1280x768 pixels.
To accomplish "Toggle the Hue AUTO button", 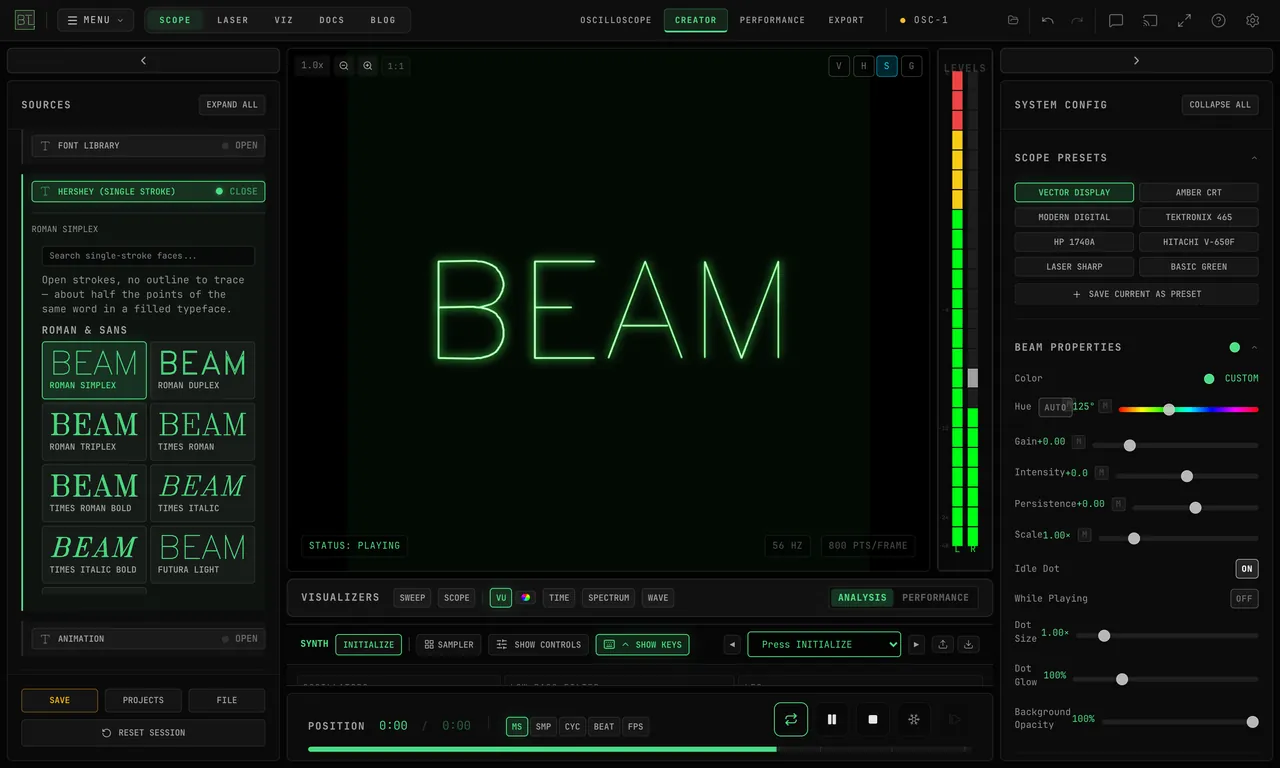I will (1055, 407).
